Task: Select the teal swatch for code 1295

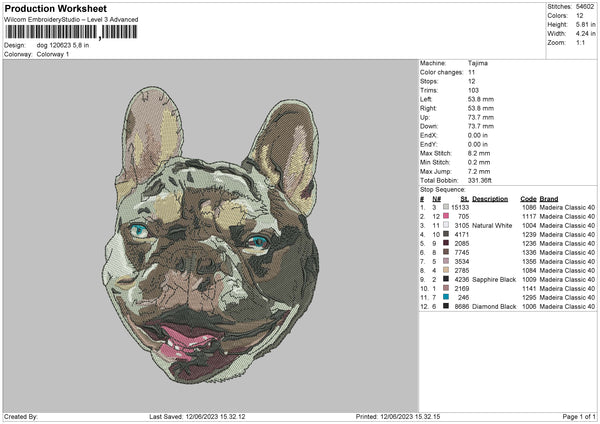Action: [446, 297]
